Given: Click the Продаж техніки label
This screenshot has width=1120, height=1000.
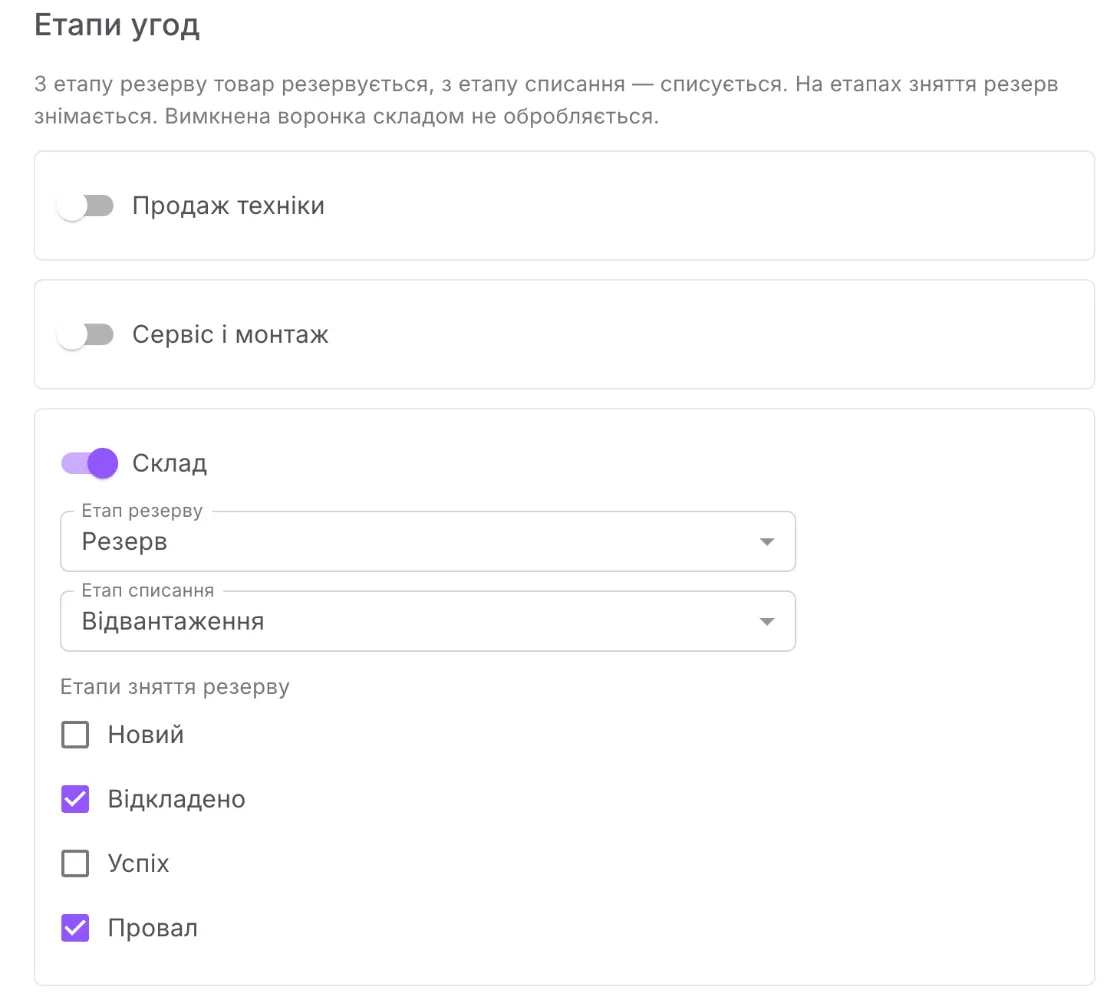Looking at the screenshot, I should point(229,206).
